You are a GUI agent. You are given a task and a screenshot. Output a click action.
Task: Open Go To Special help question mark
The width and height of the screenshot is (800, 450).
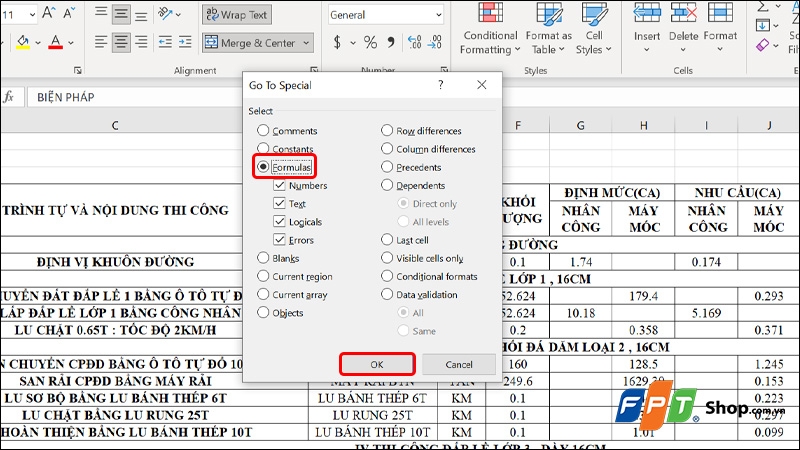click(441, 85)
